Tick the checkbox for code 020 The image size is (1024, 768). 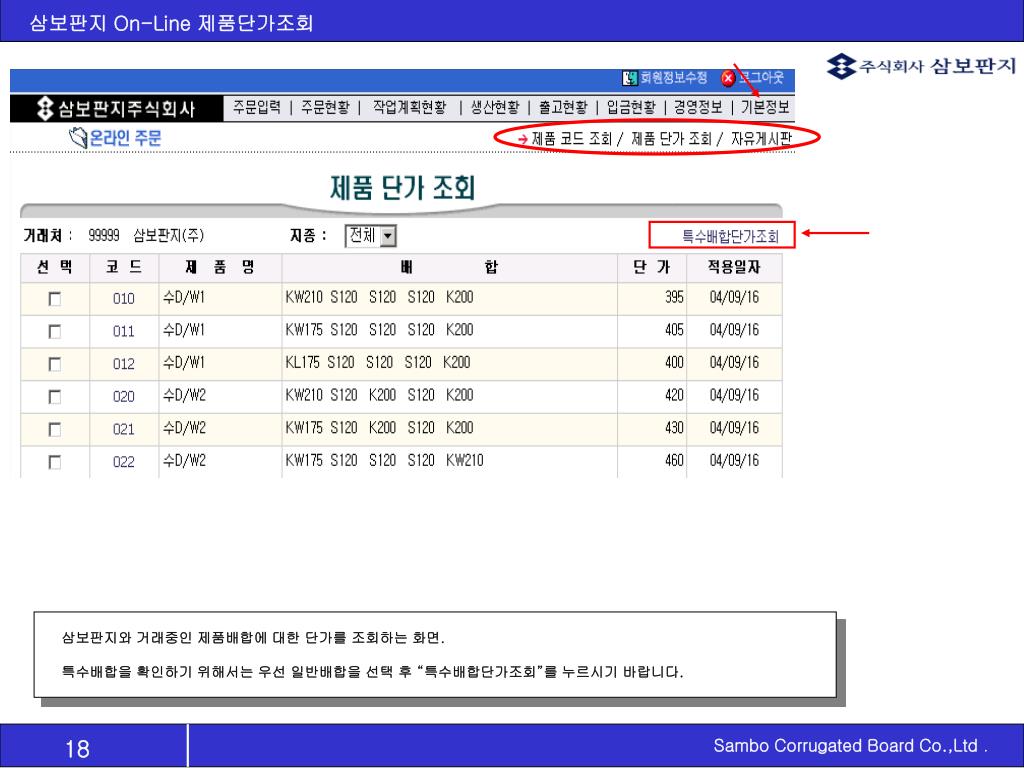click(x=55, y=397)
